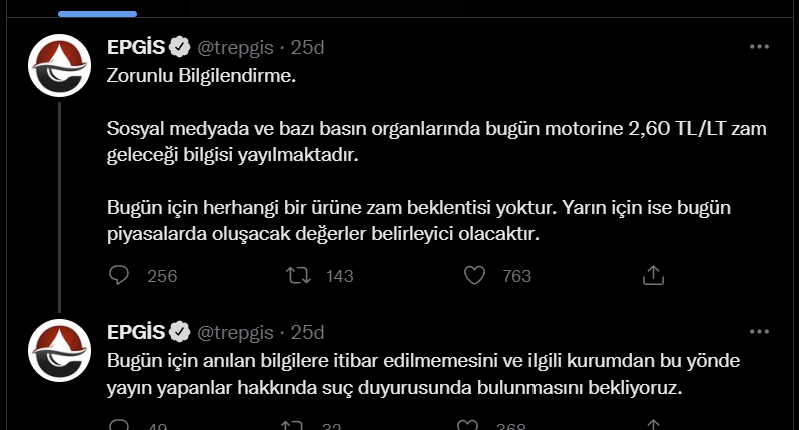This screenshot has width=799, height=430.
Task: Reply to the Zorunlu Bilgilendirme tweet
Action: pyautogui.click(x=119, y=276)
